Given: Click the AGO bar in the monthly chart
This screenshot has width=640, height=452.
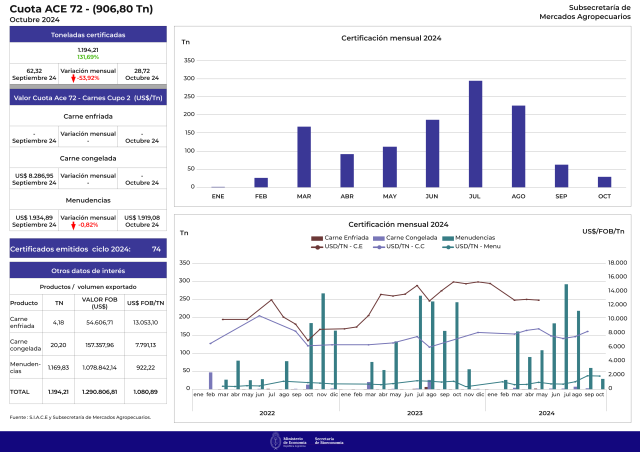Looking at the screenshot, I should (x=518, y=146).
